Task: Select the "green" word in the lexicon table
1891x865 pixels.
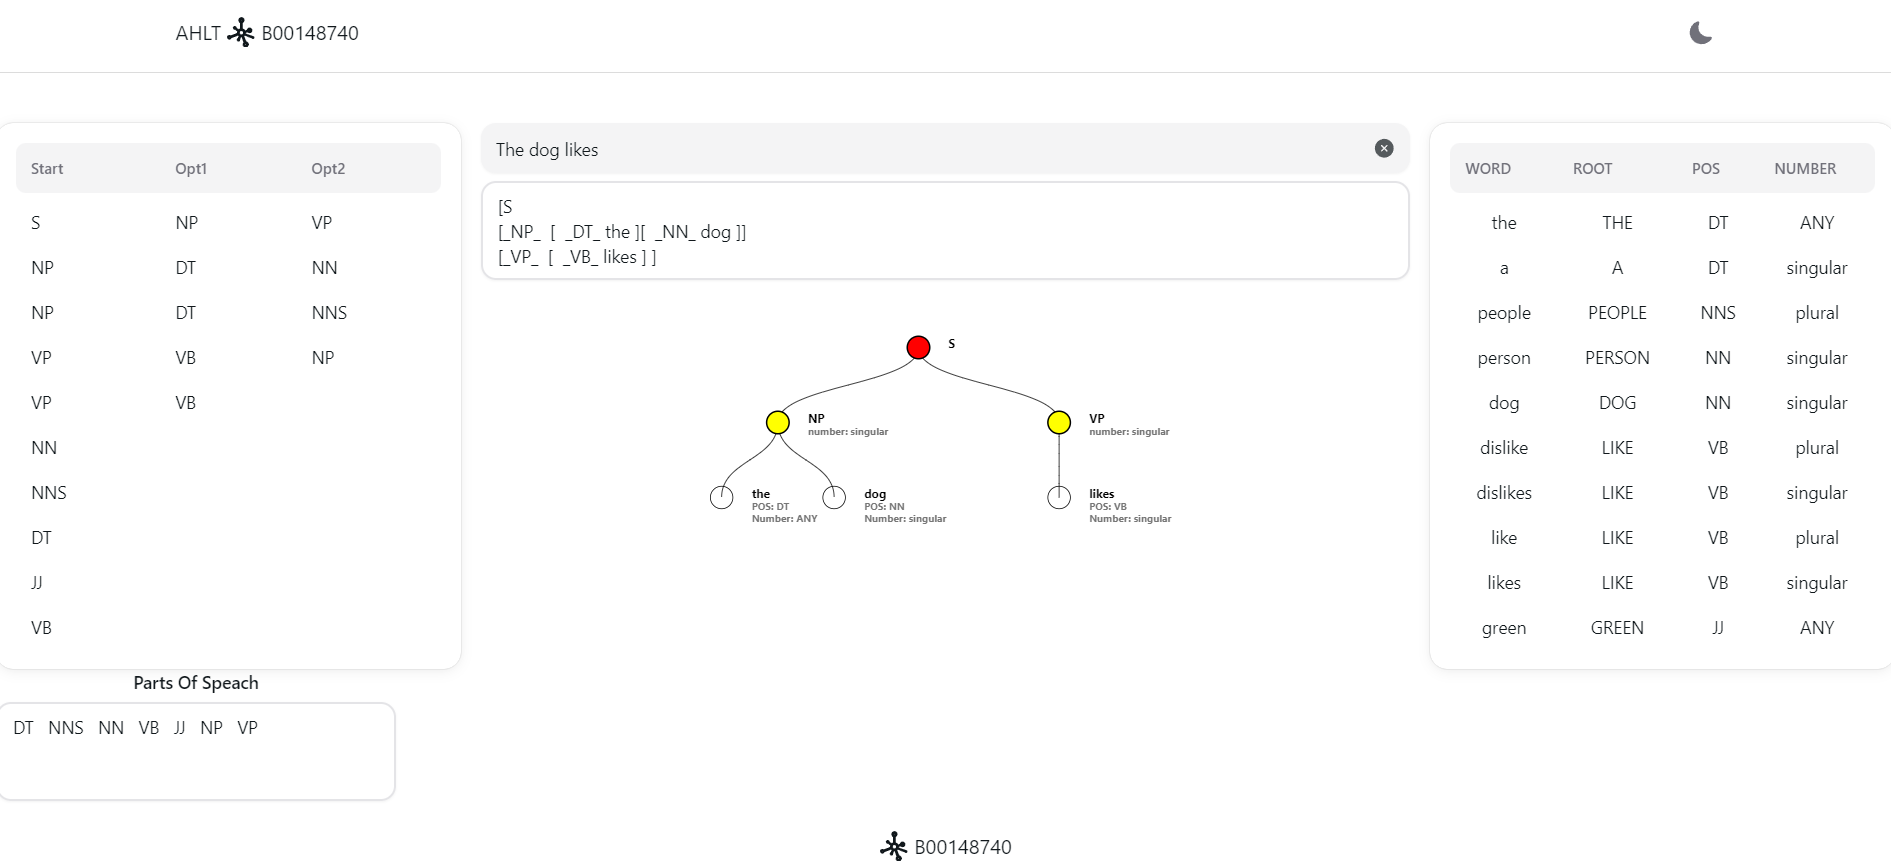Action: (x=1504, y=628)
